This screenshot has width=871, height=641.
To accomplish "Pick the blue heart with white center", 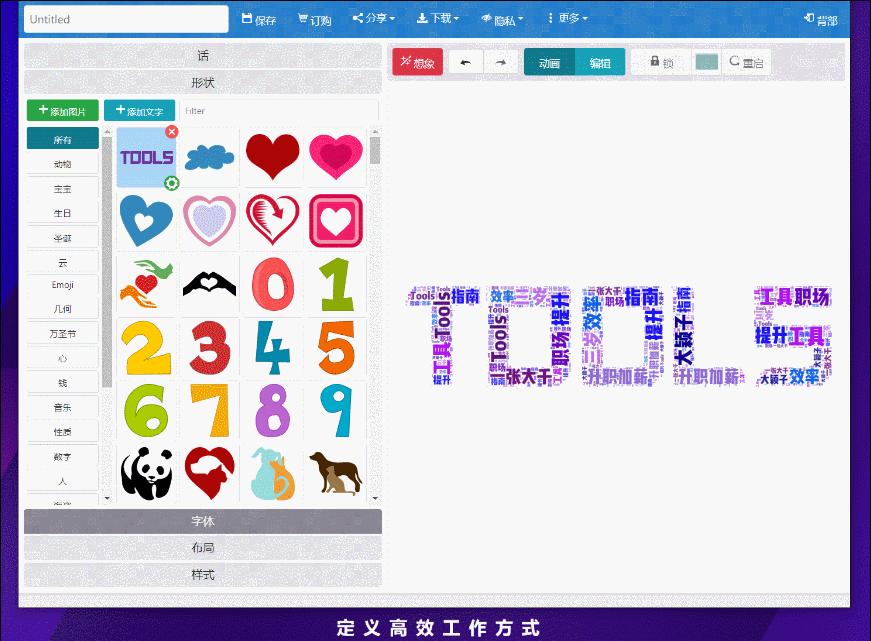I will coord(146,221).
